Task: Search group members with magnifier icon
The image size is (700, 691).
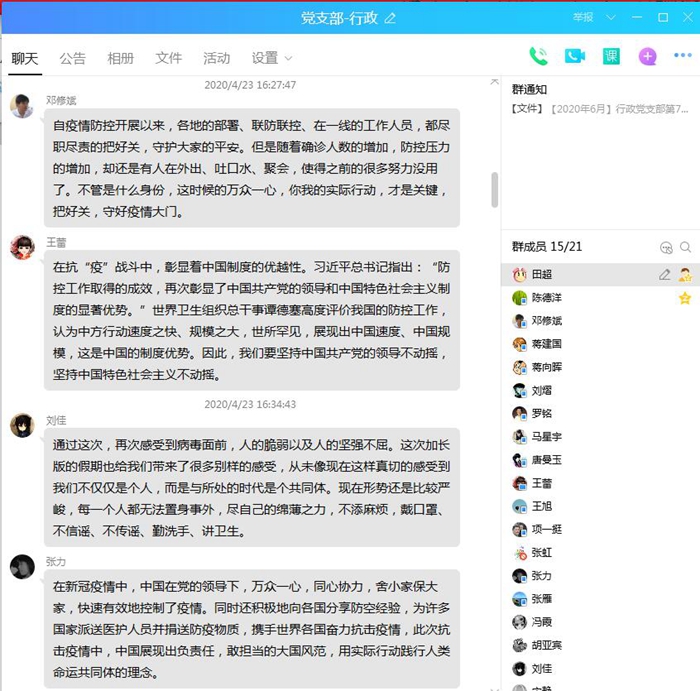Action: click(x=686, y=247)
